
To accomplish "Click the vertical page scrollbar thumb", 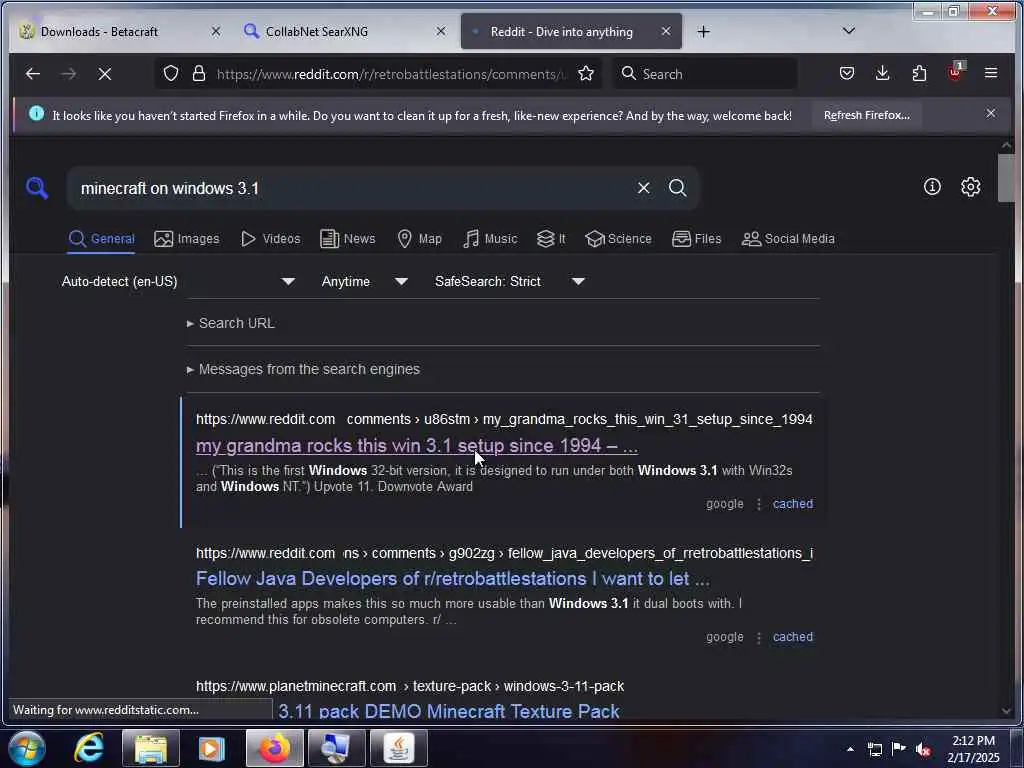I will point(1006,178).
